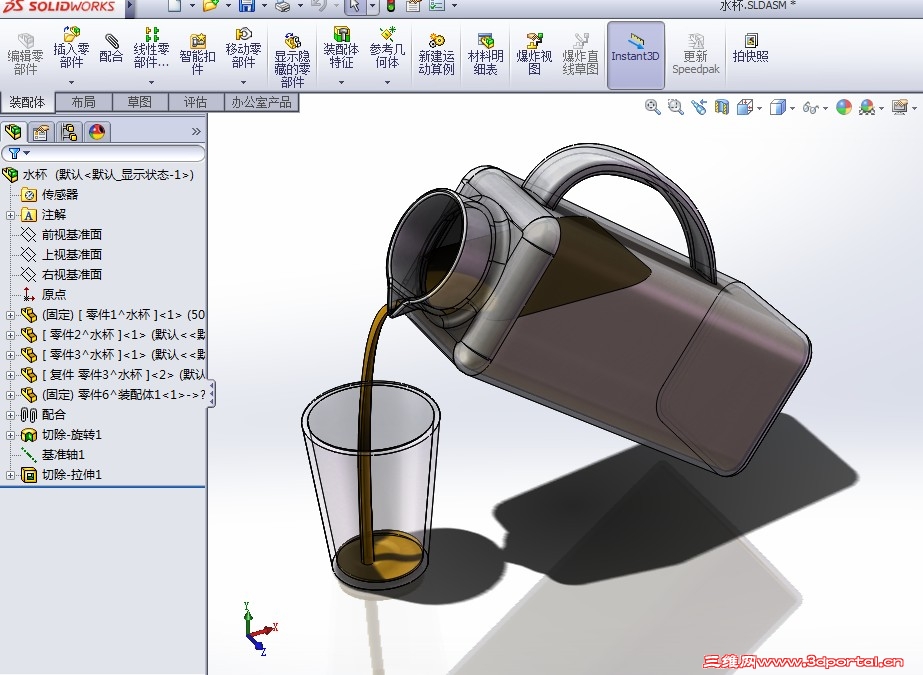This screenshot has height=675, width=923.
Task: Expand the 切除-拉伸1 feature node
Action: 10,476
